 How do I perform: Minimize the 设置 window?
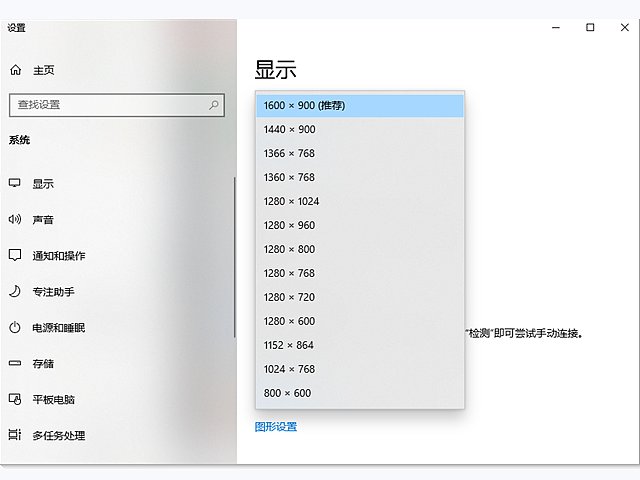click(x=556, y=28)
